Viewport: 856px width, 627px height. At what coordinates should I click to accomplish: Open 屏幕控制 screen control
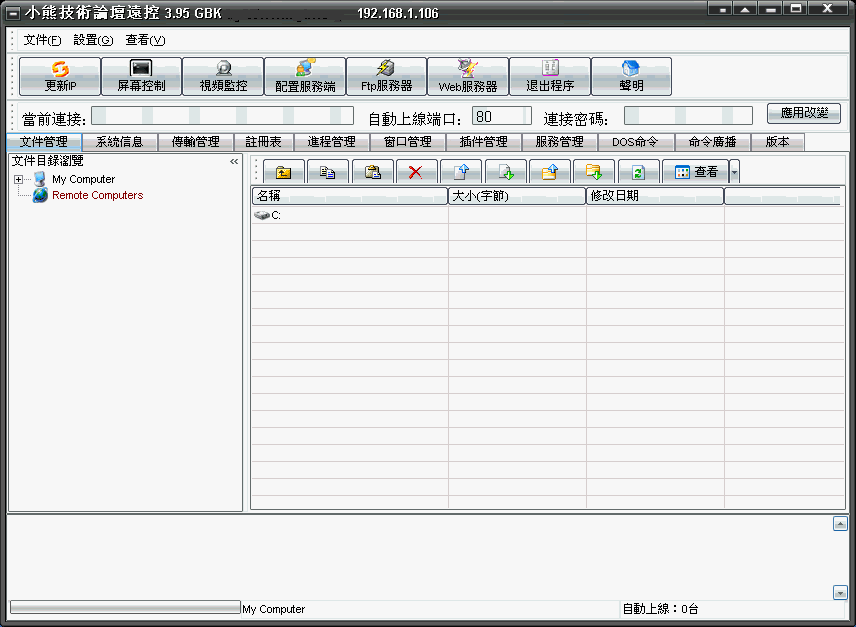141,76
